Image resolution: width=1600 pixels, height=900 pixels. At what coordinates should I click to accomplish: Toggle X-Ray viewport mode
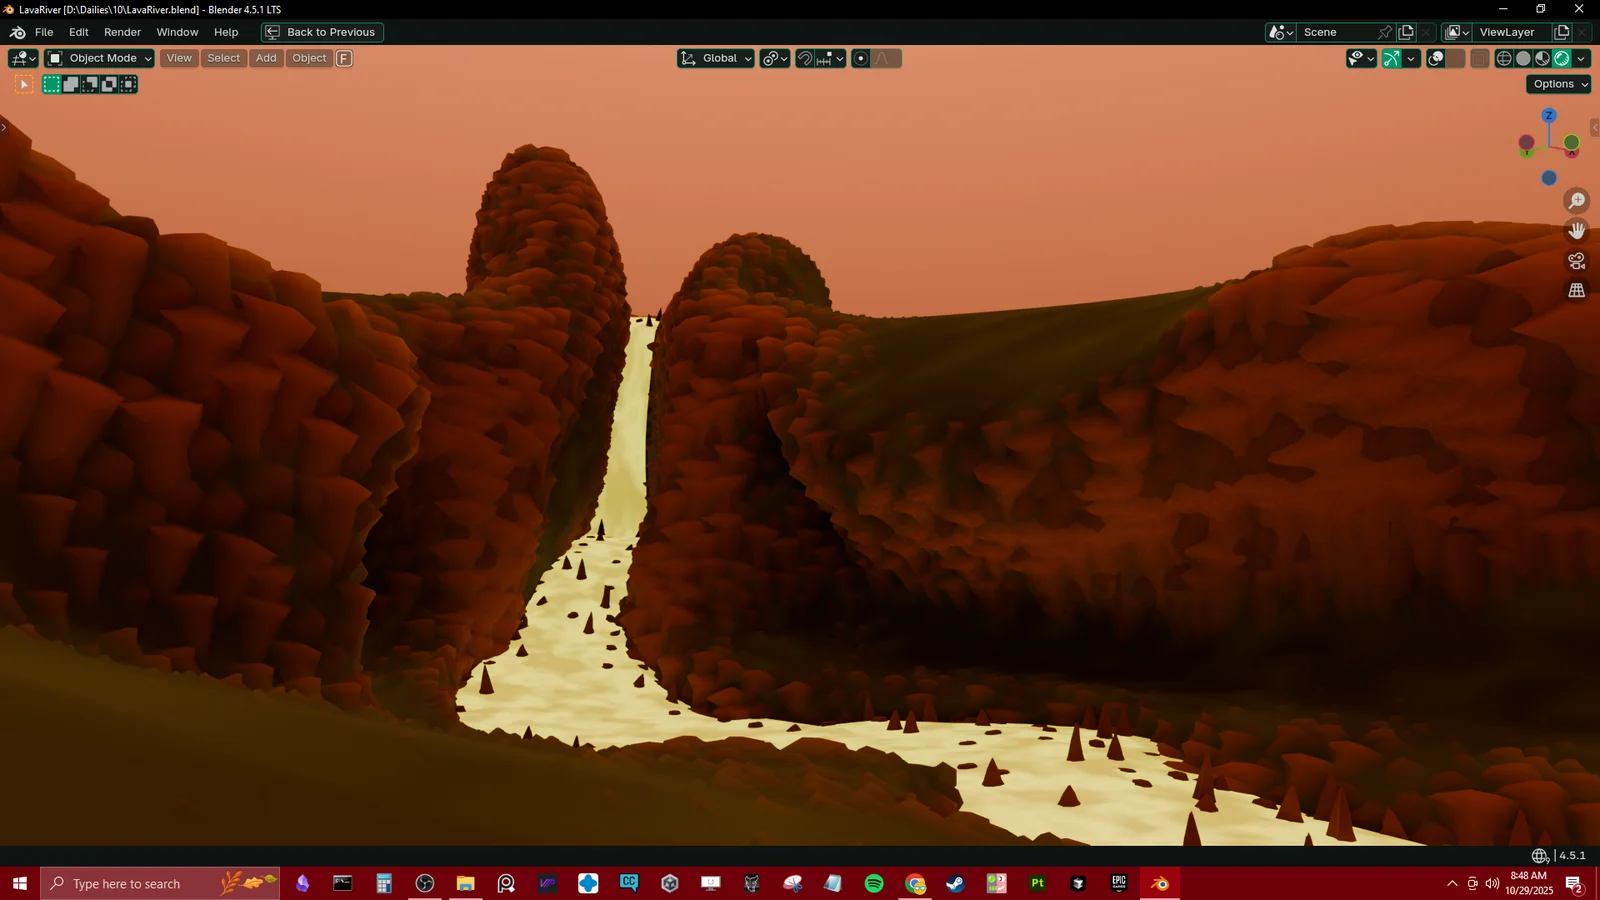click(1478, 58)
